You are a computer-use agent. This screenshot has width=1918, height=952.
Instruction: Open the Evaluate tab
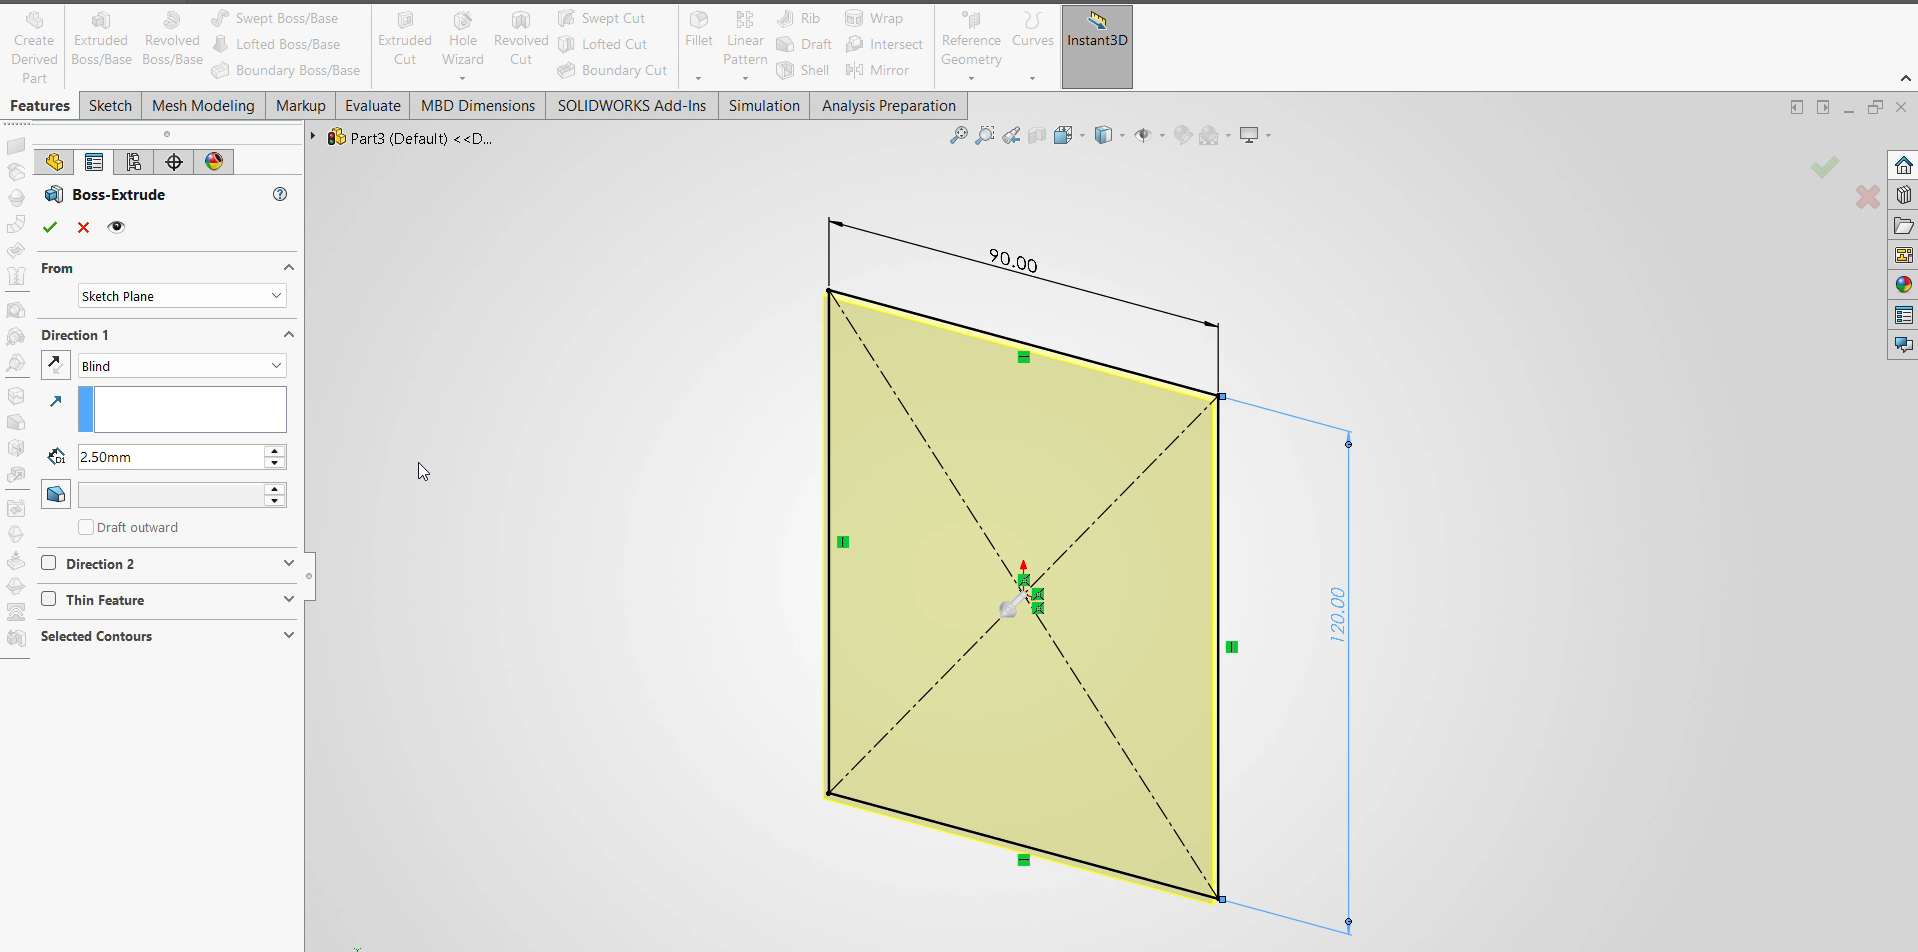coord(373,106)
